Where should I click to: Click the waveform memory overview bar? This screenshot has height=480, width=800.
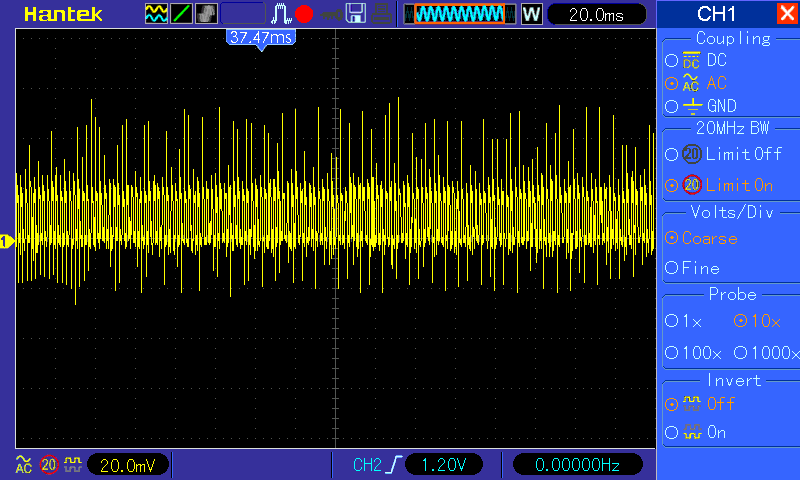click(x=460, y=14)
